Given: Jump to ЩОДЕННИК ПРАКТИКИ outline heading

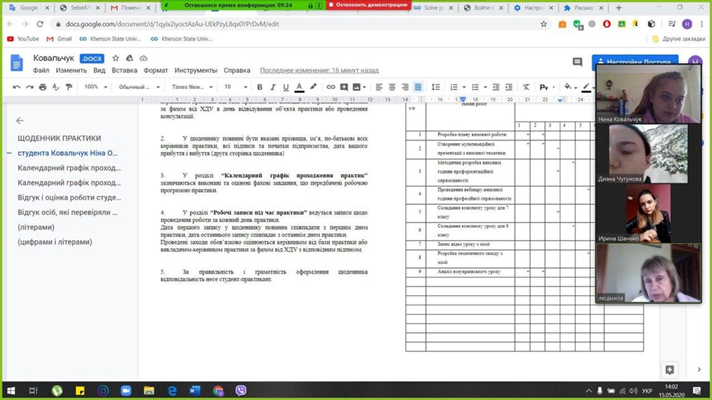Looking at the screenshot, I should tap(59, 138).
